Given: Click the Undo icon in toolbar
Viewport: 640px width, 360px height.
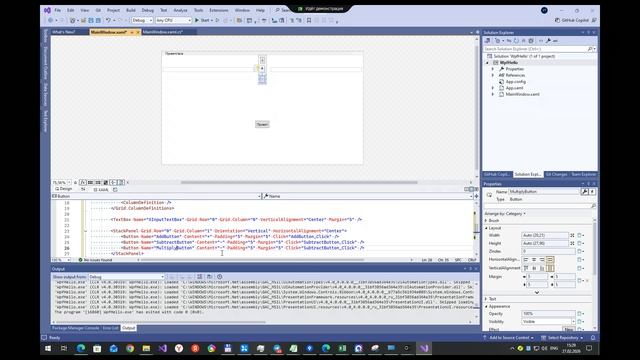Looking at the screenshot, I should (x=108, y=20).
